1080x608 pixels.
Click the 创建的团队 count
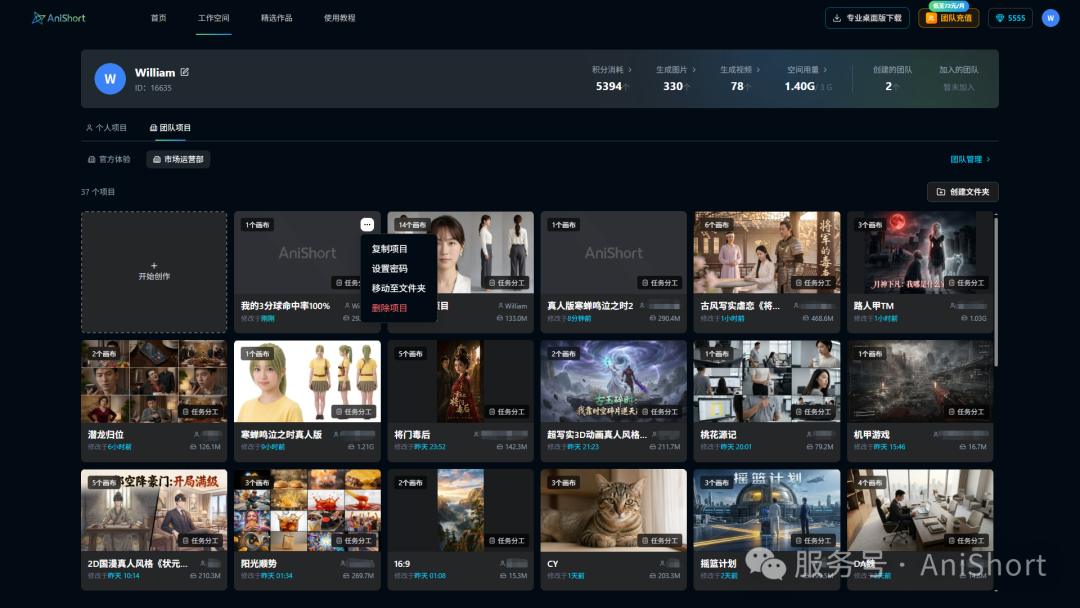892,87
